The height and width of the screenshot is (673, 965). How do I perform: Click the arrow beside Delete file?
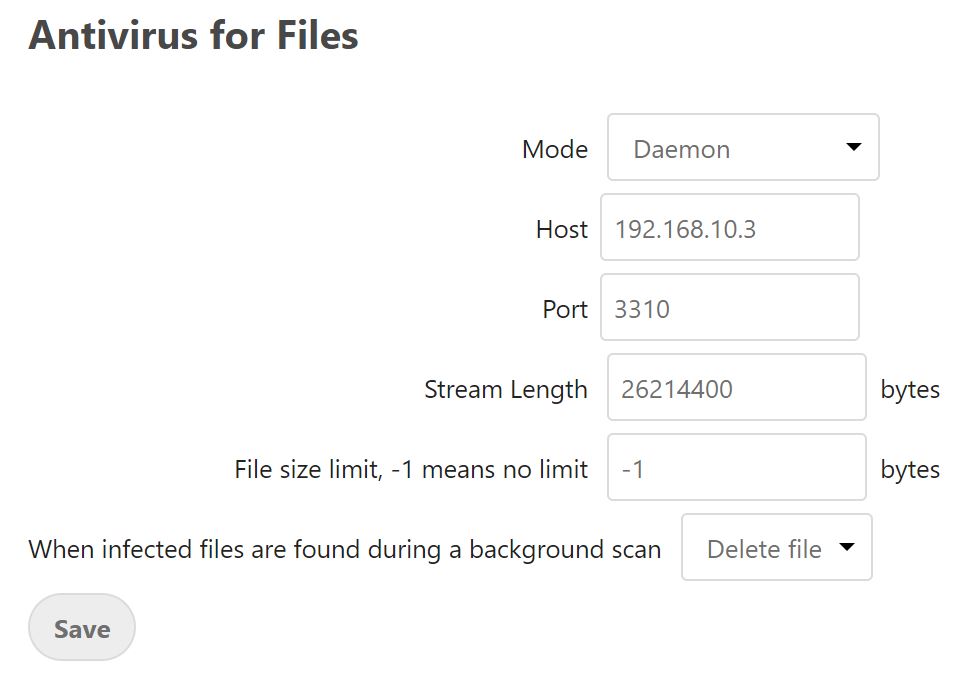click(847, 548)
